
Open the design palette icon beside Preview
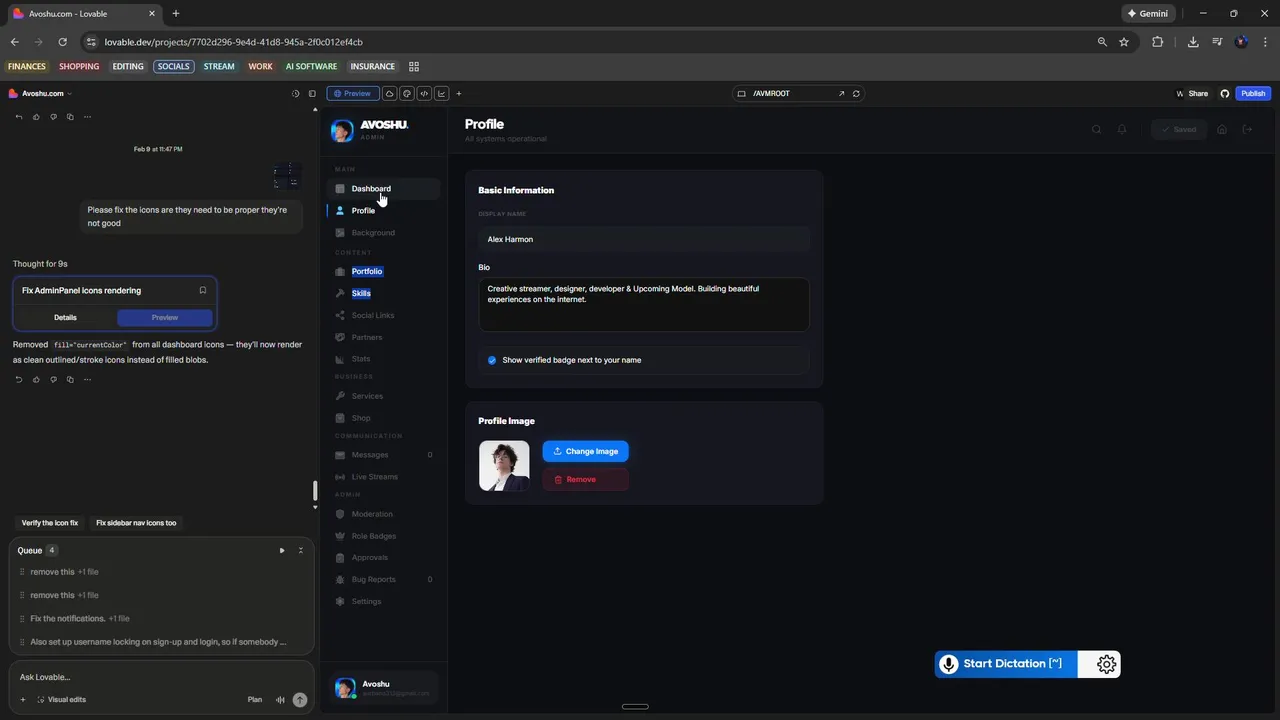407,93
